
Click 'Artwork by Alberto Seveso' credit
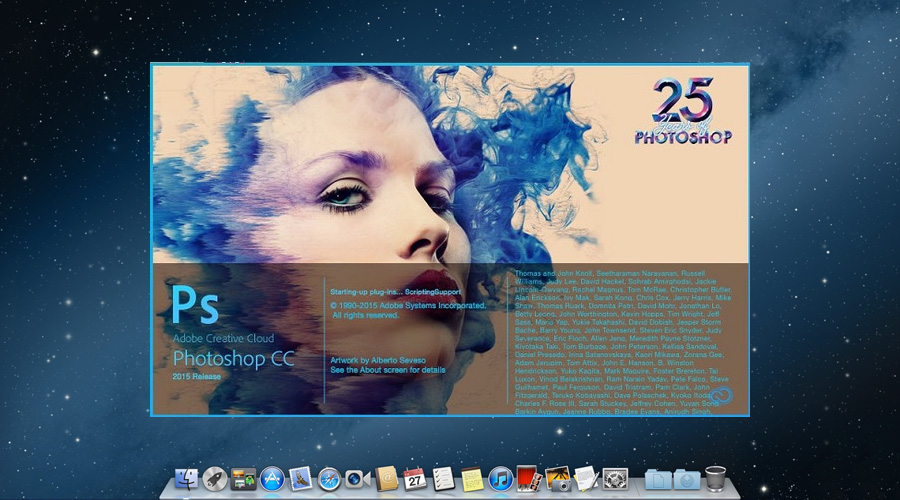click(x=378, y=361)
